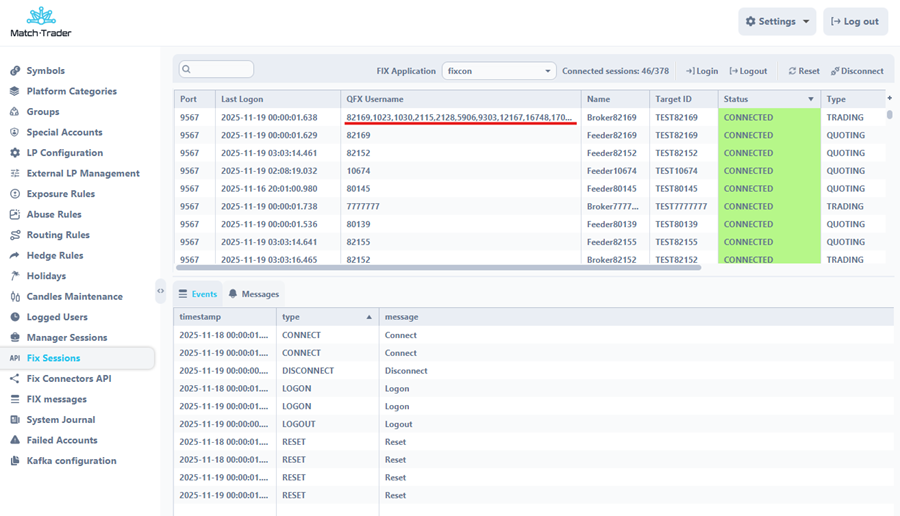Click the Failed Accounts warning icon
The image size is (900, 516).
(x=15, y=440)
